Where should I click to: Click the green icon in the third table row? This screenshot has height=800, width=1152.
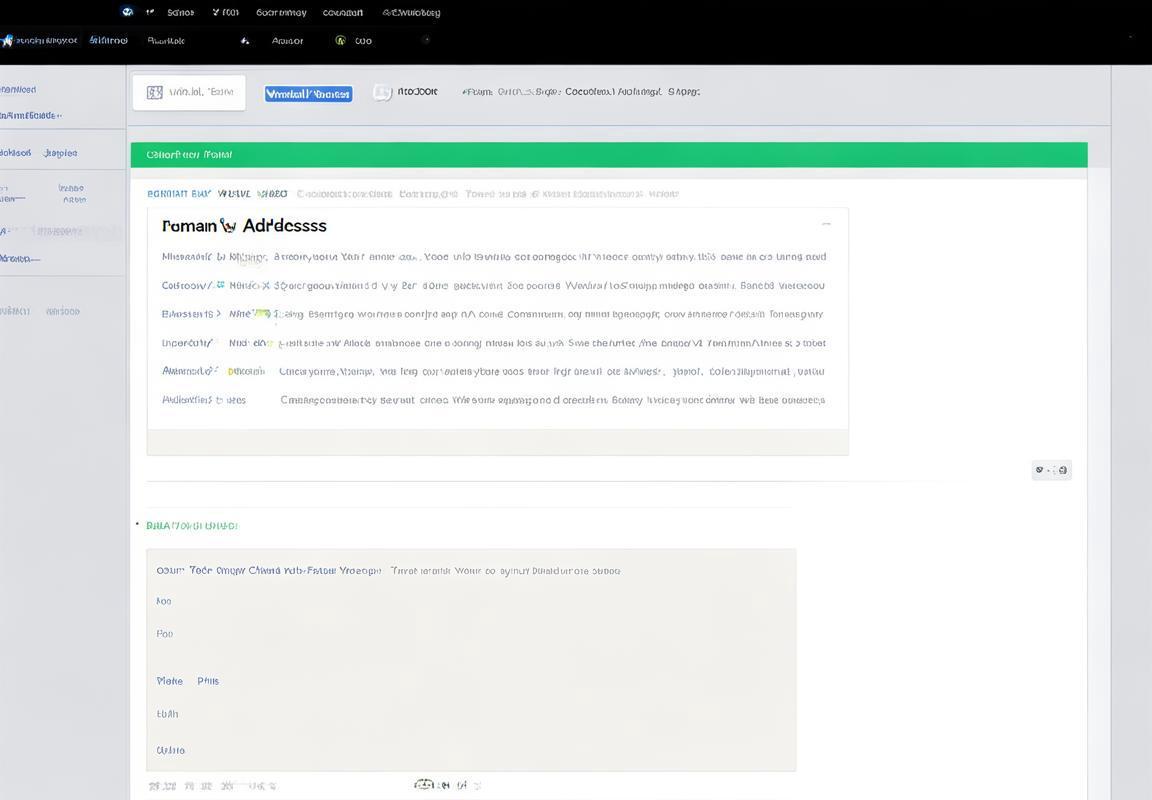coord(262,314)
